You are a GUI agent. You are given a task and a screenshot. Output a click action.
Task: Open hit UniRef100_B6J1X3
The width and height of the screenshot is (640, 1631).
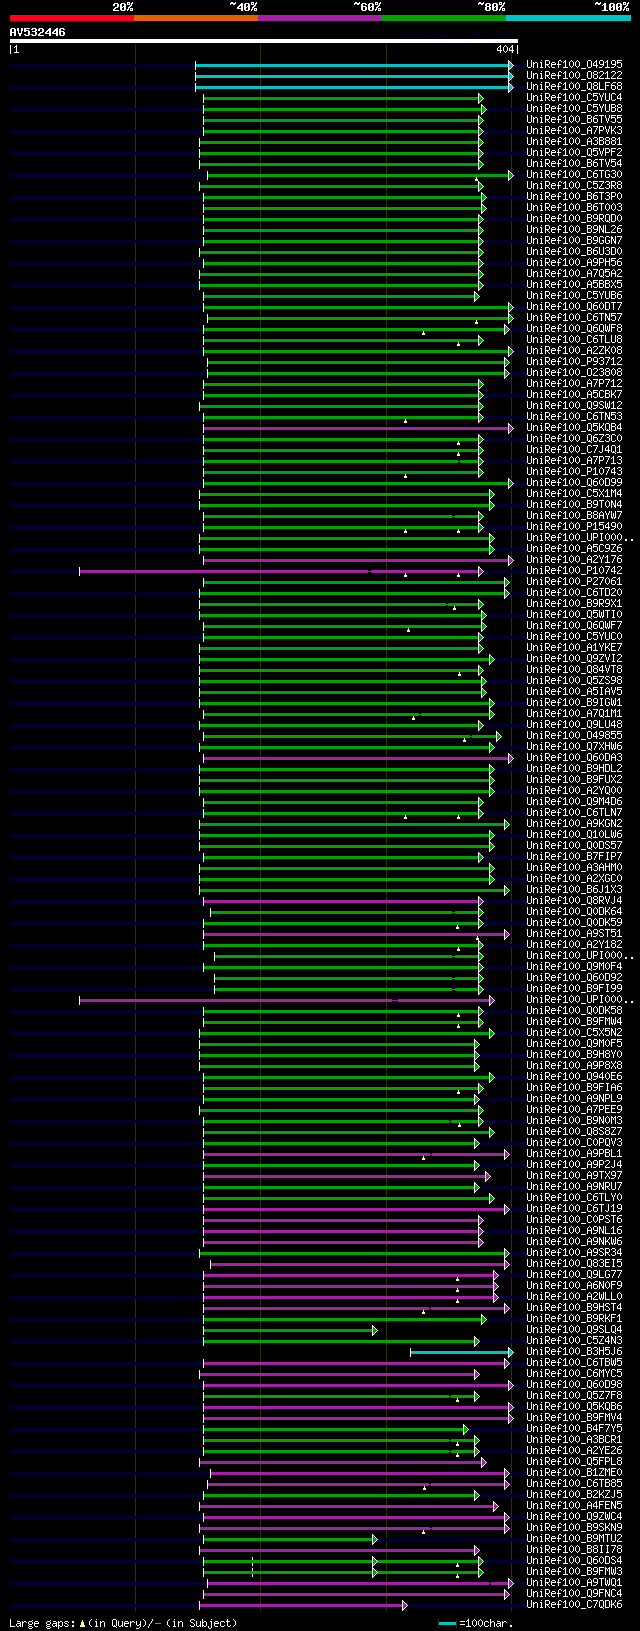(574, 890)
